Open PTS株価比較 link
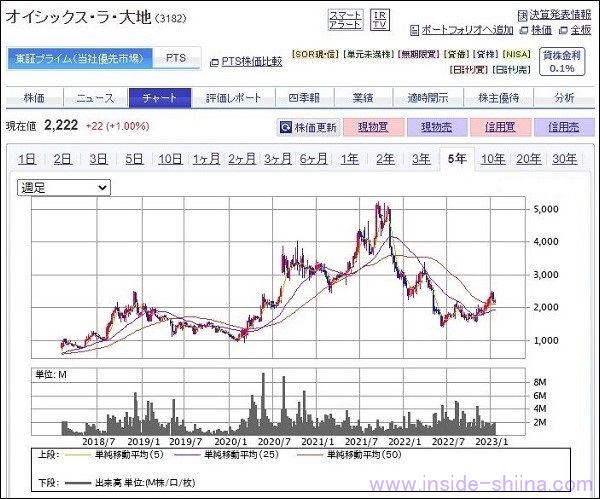The height and width of the screenshot is (499, 600). pos(252,62)
